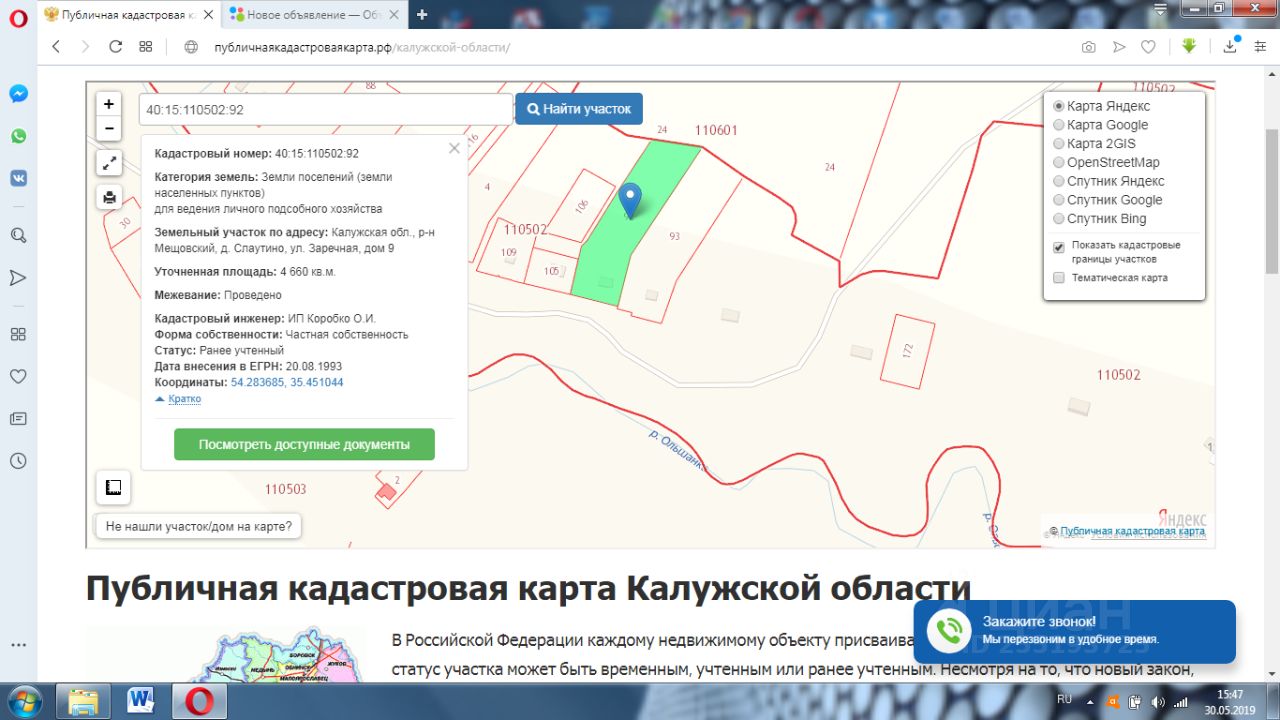Open the sidebar three-dots settings
This screenshot has height=720, width=1280.
click(x=18, y=646)
